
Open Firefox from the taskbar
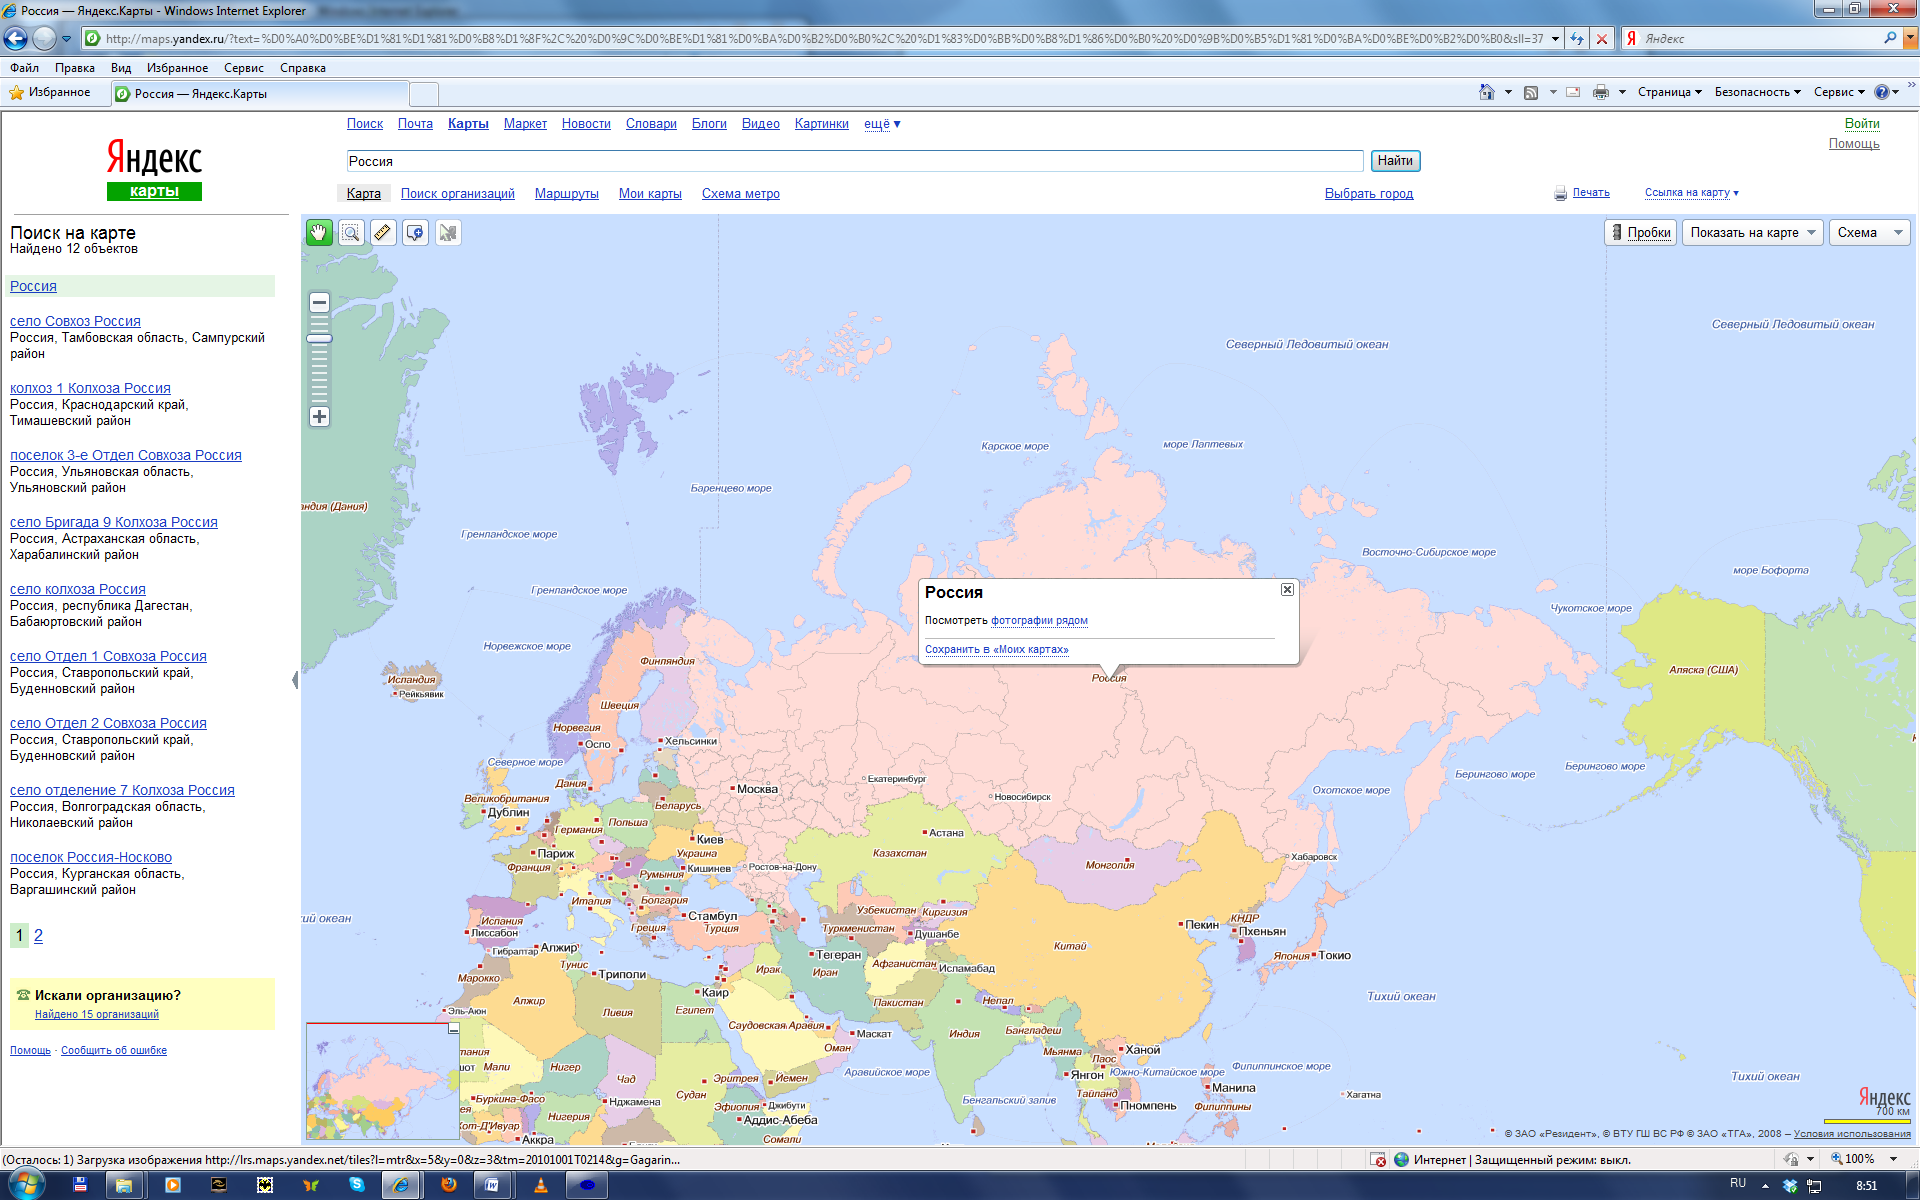coord(448,1185)
